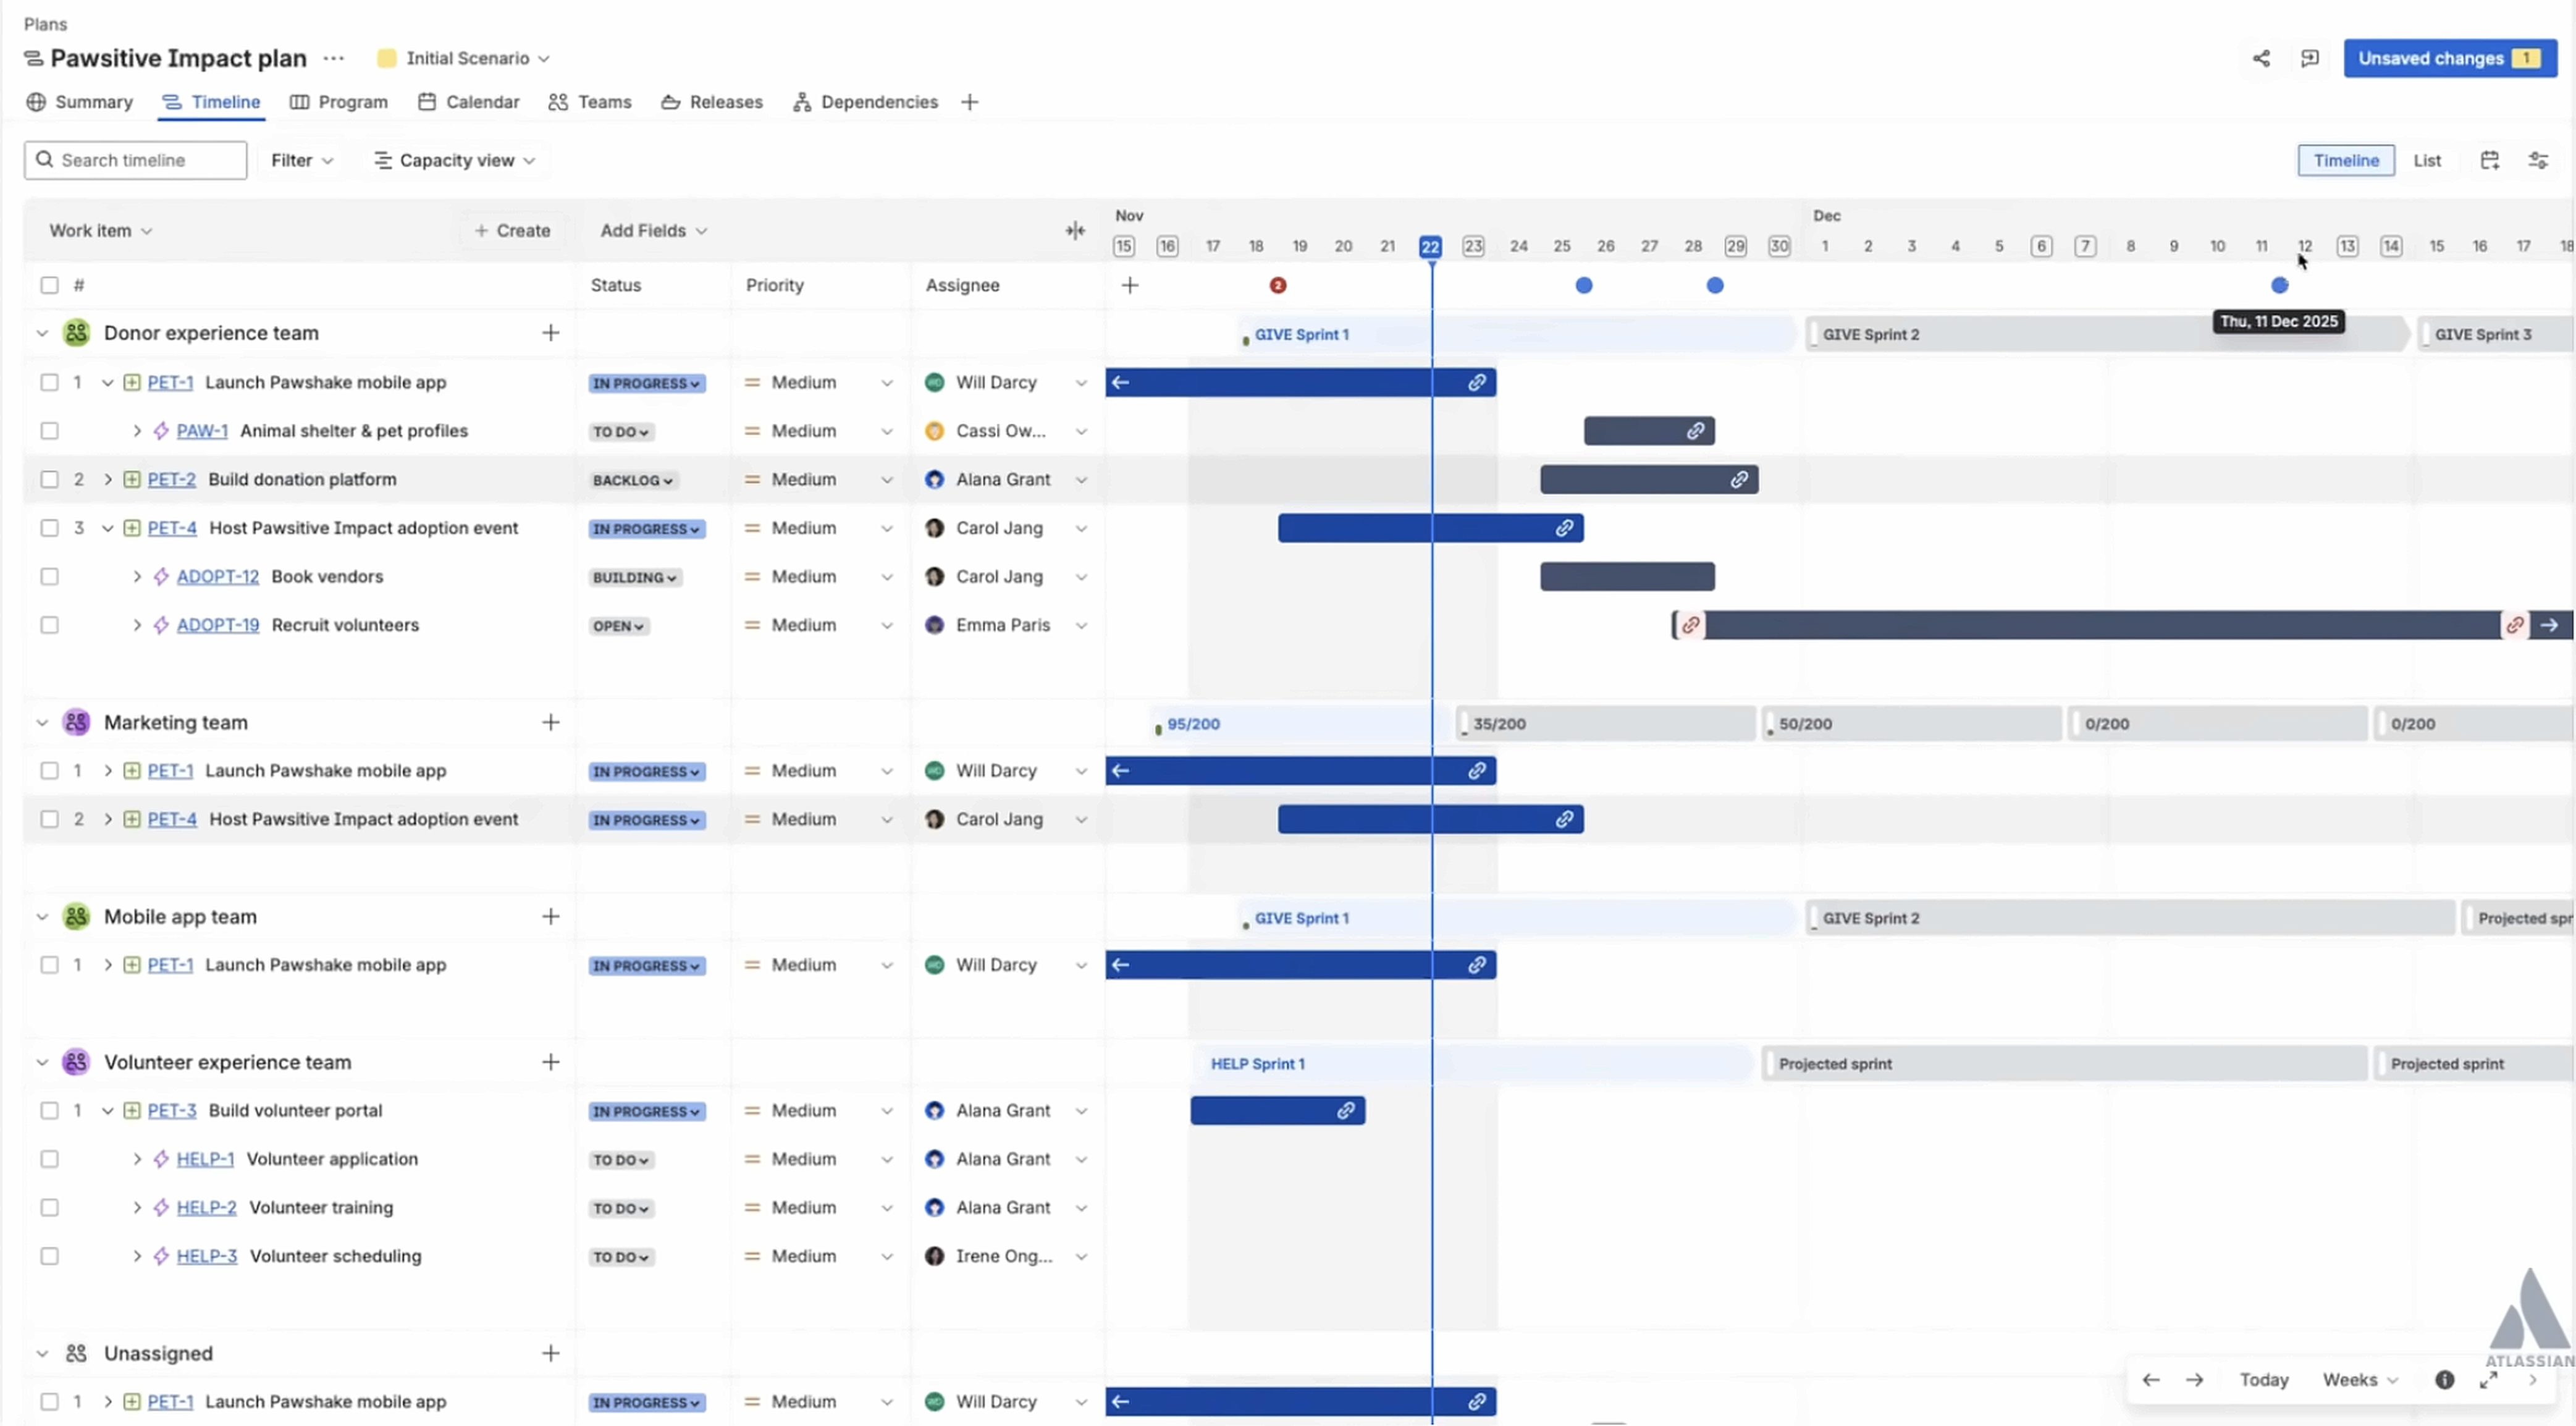
Task: Open the share plan icon
Action: [2261, 58]
